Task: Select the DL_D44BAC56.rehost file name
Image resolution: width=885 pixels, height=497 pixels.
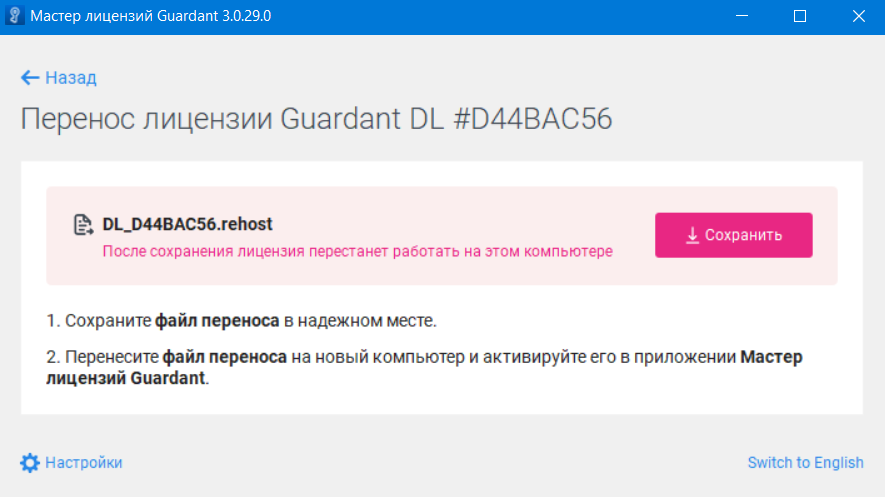Action: click(x=188, y=224)
